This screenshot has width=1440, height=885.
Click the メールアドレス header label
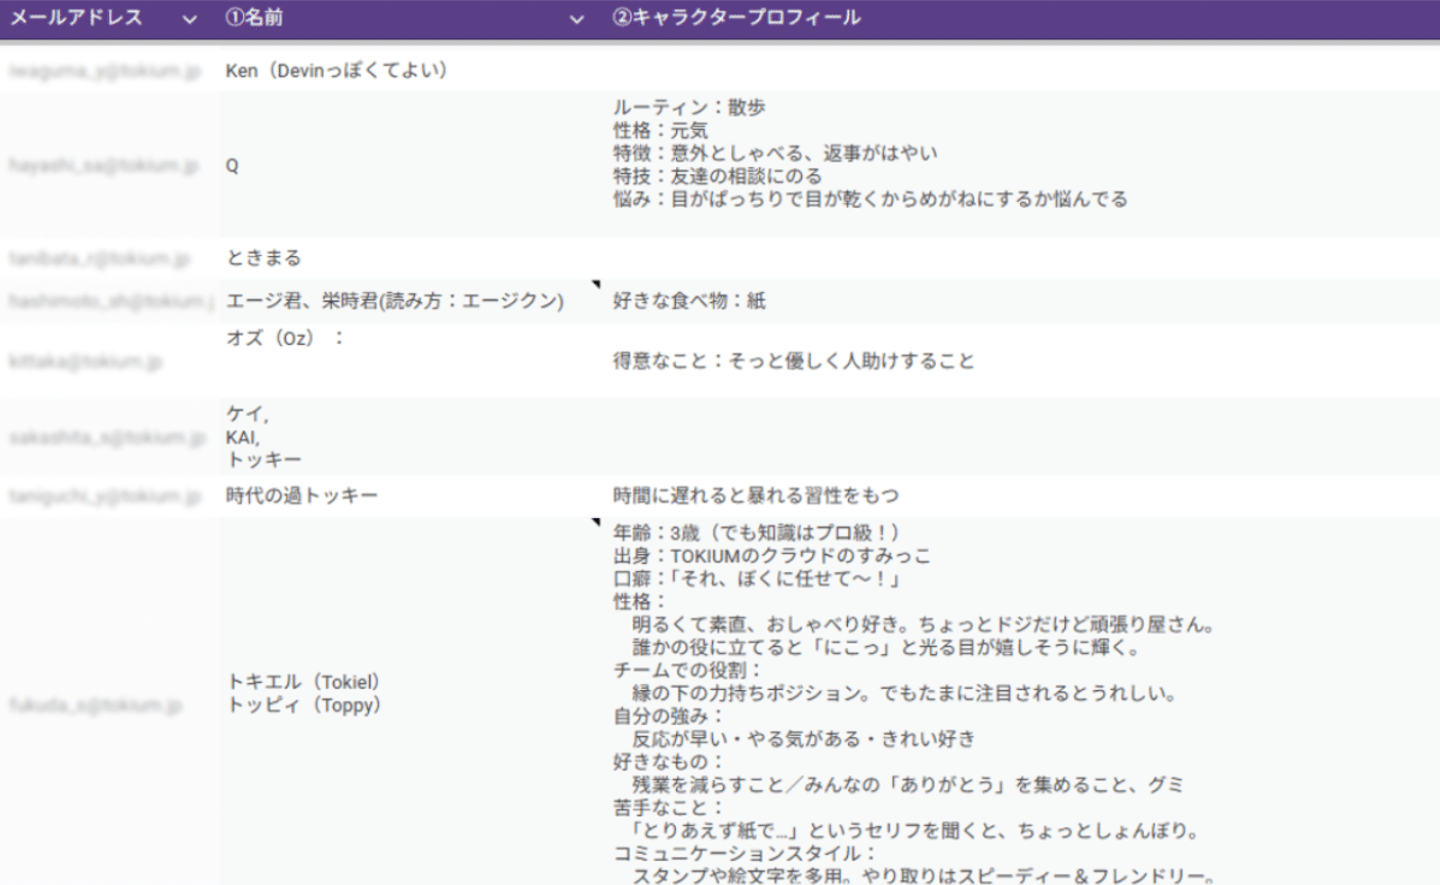[76, 18]
